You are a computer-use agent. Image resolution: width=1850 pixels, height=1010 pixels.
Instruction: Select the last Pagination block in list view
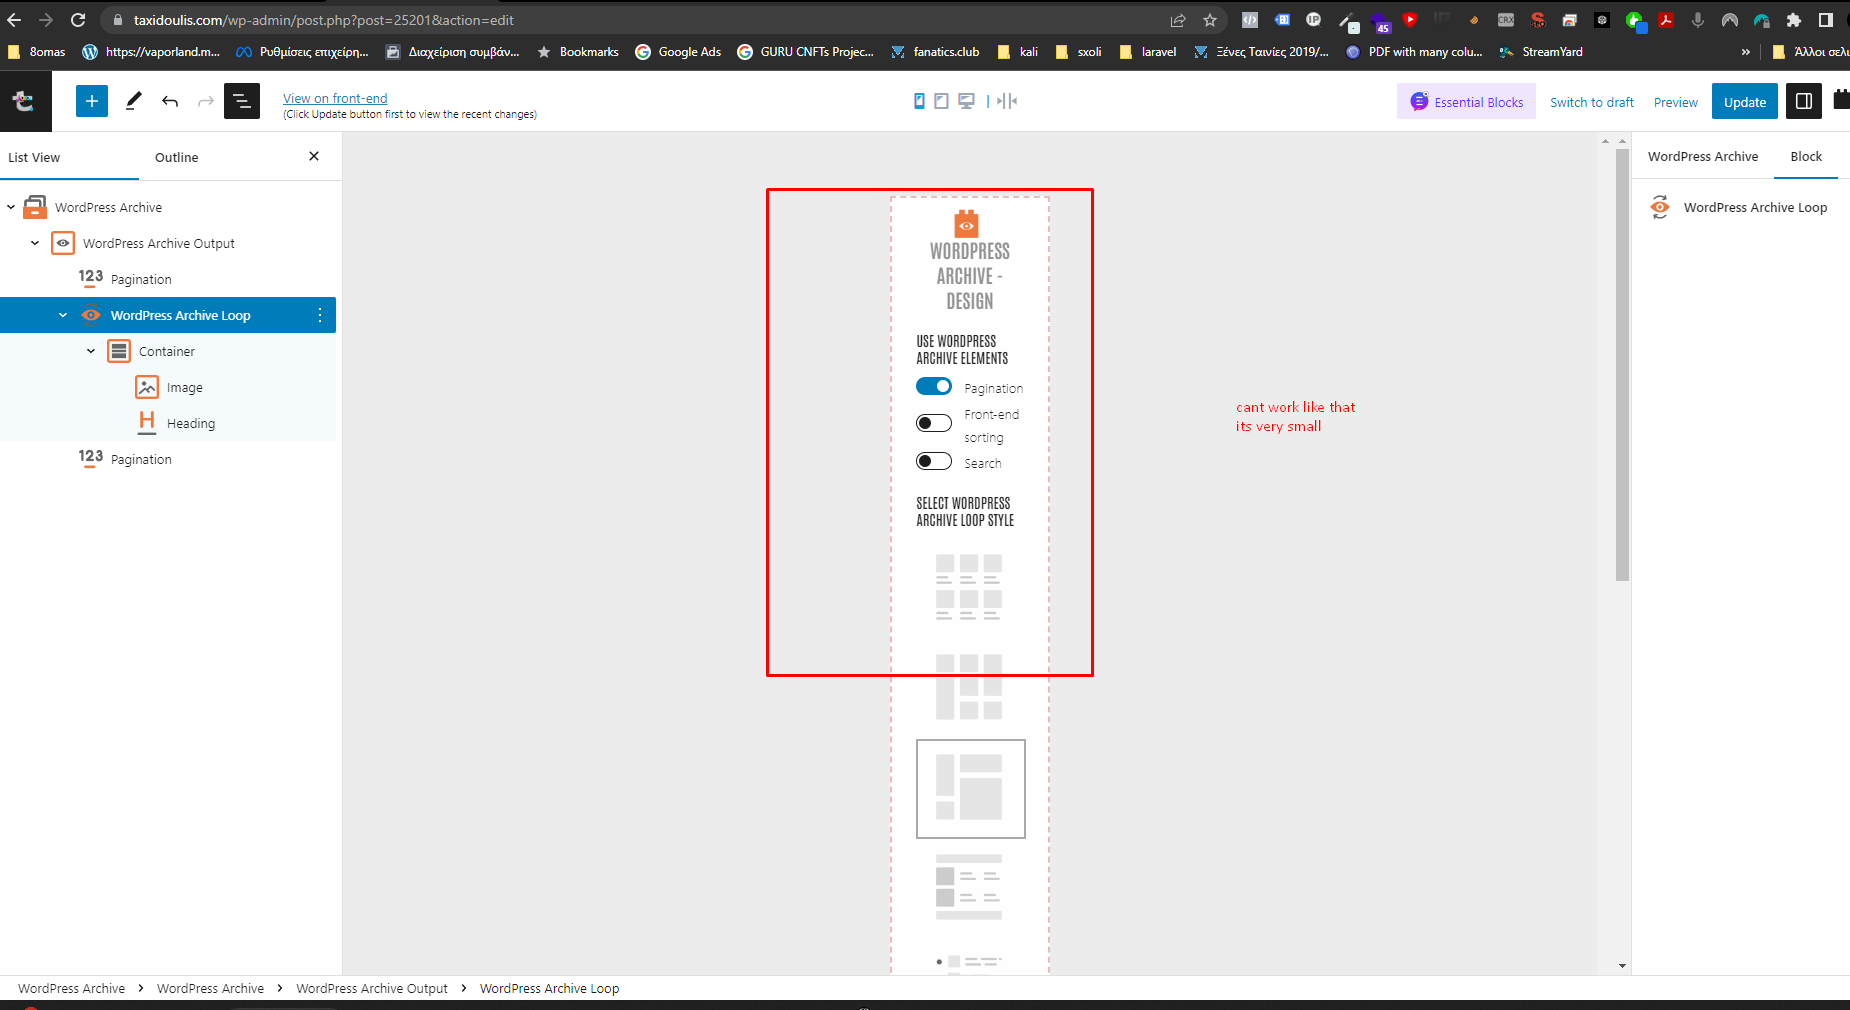point(141,459)
